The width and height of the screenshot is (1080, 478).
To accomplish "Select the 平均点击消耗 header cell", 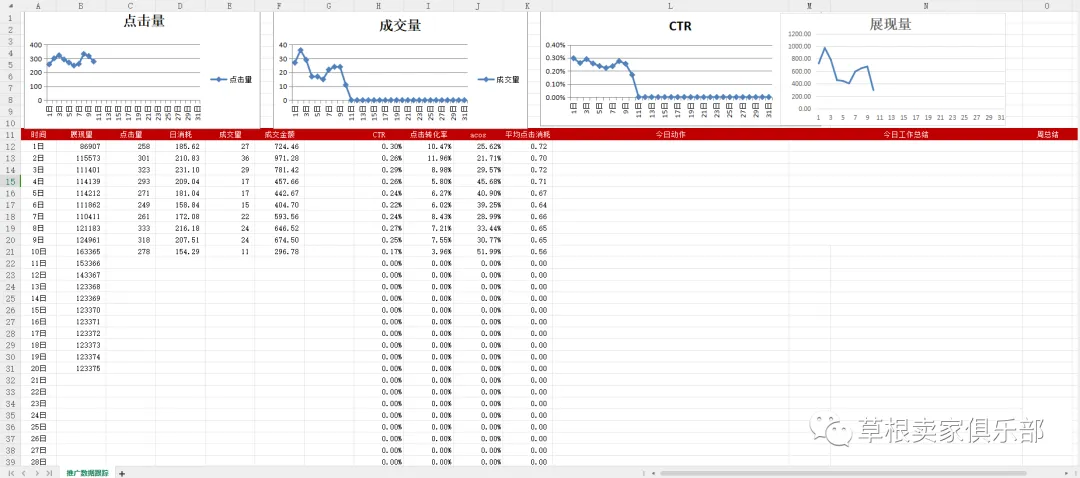I will coord(528,135).
